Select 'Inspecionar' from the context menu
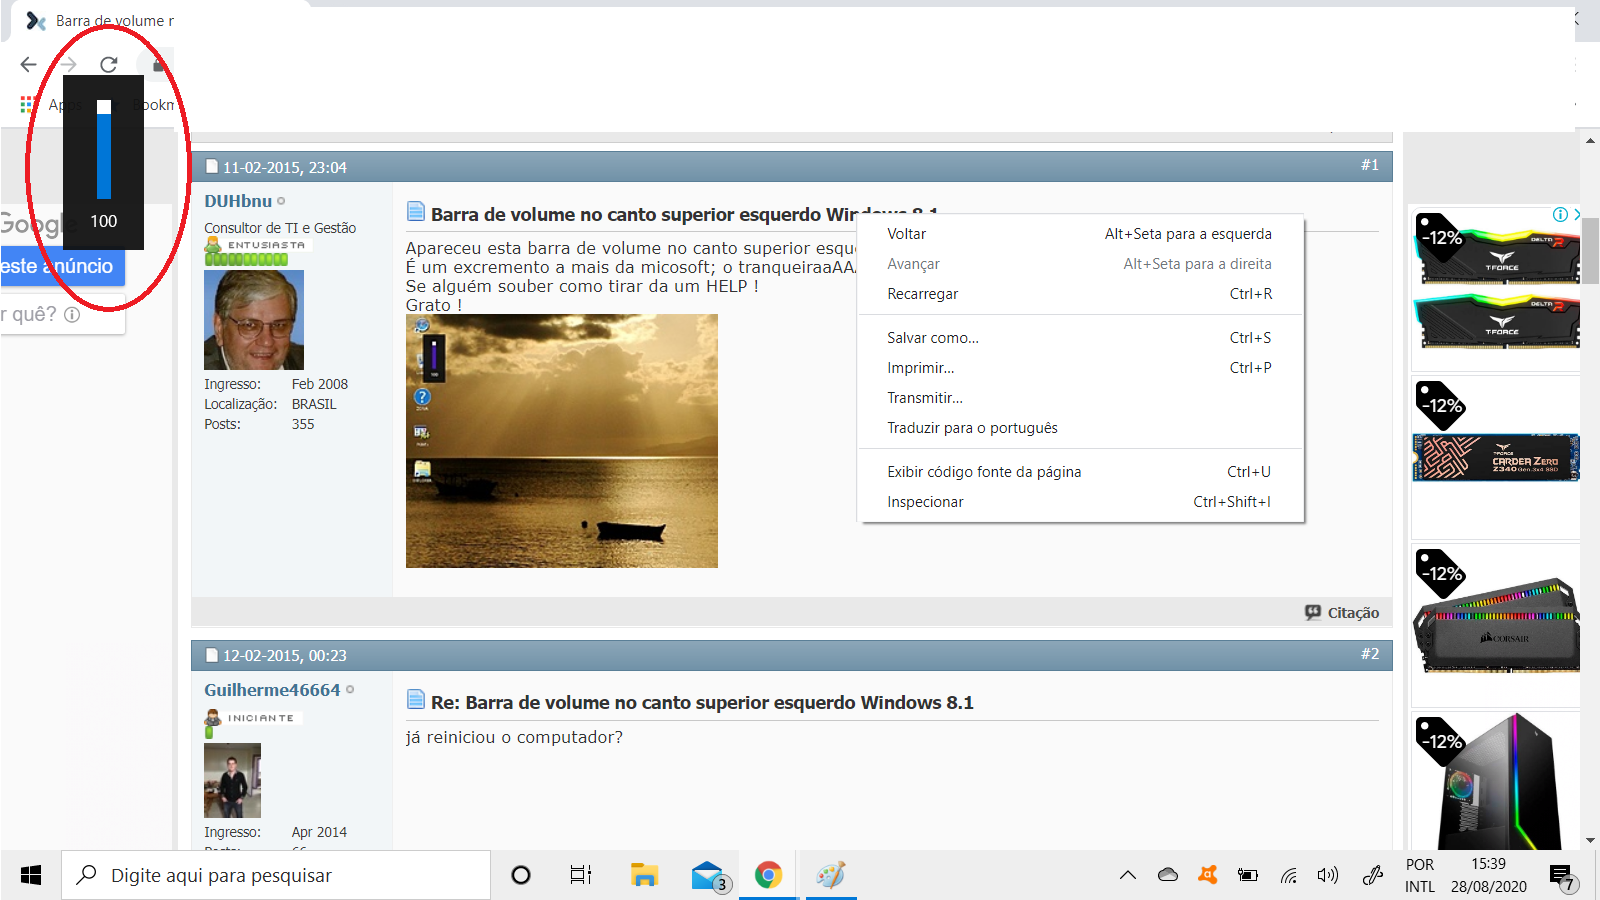 pos(1080,502)
